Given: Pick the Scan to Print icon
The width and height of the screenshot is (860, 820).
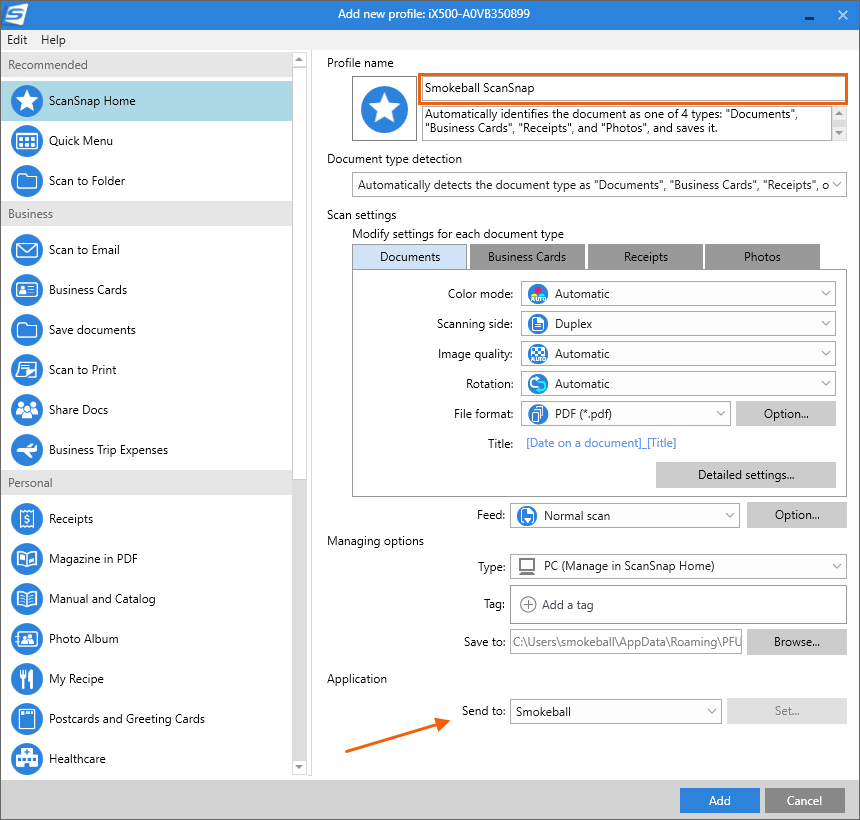Looking at the screenshot, I should coord(26,370).
